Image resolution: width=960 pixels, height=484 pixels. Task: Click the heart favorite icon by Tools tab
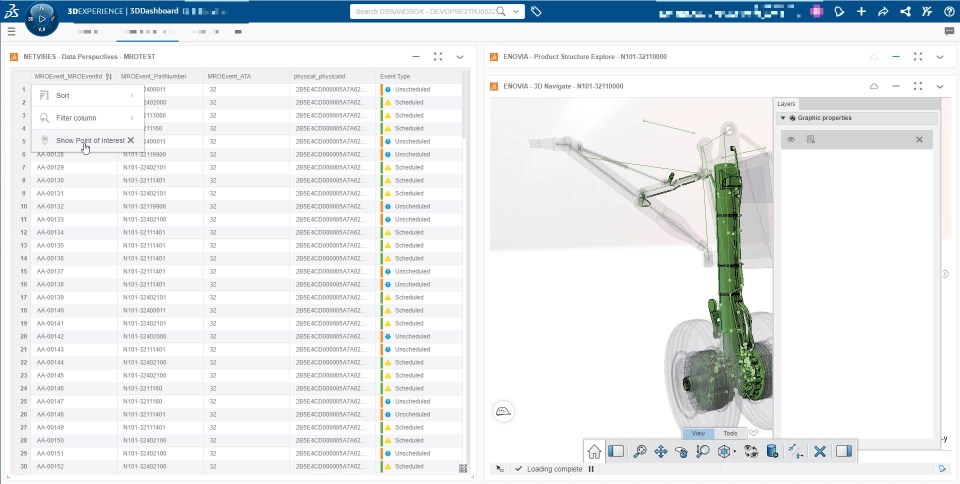(754, 433)
